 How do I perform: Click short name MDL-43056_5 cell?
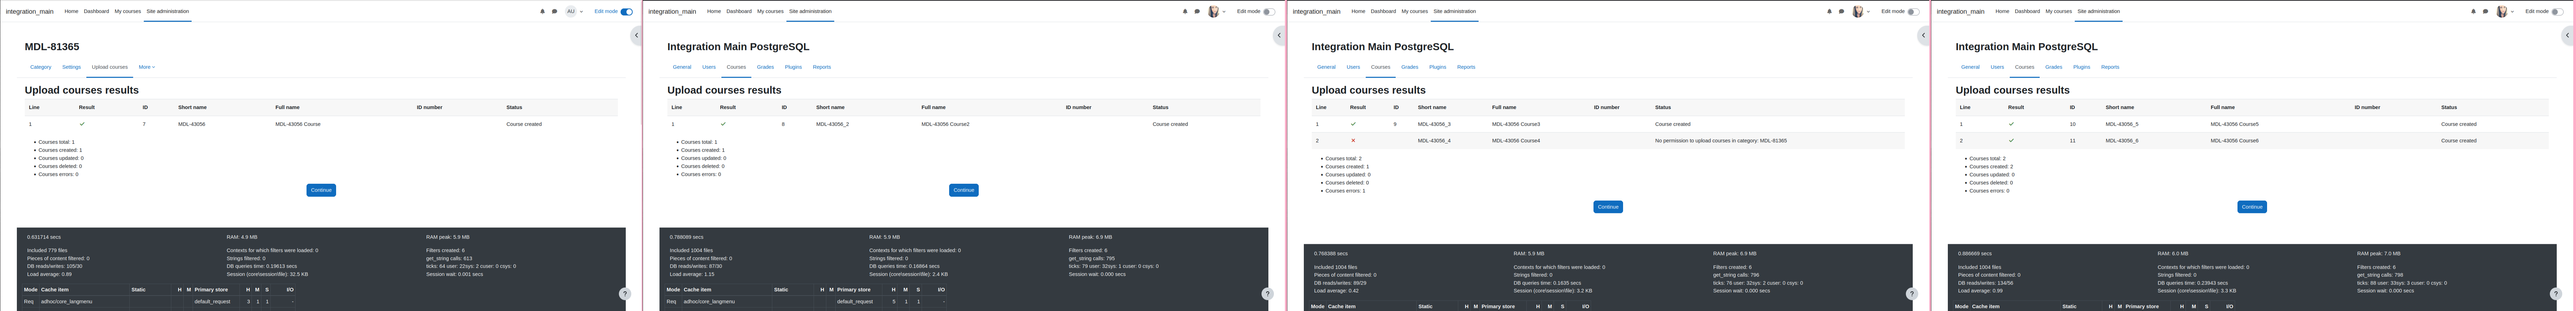pyautogui.click(x=2122, y=124)
